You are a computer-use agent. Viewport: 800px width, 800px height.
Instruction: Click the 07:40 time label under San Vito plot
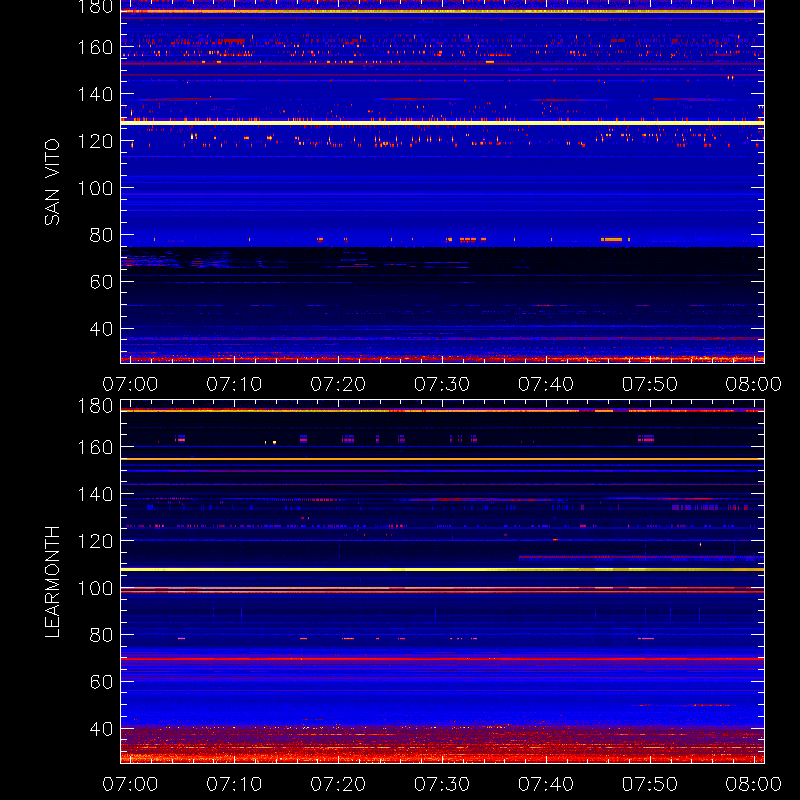[x=546, y=384]
